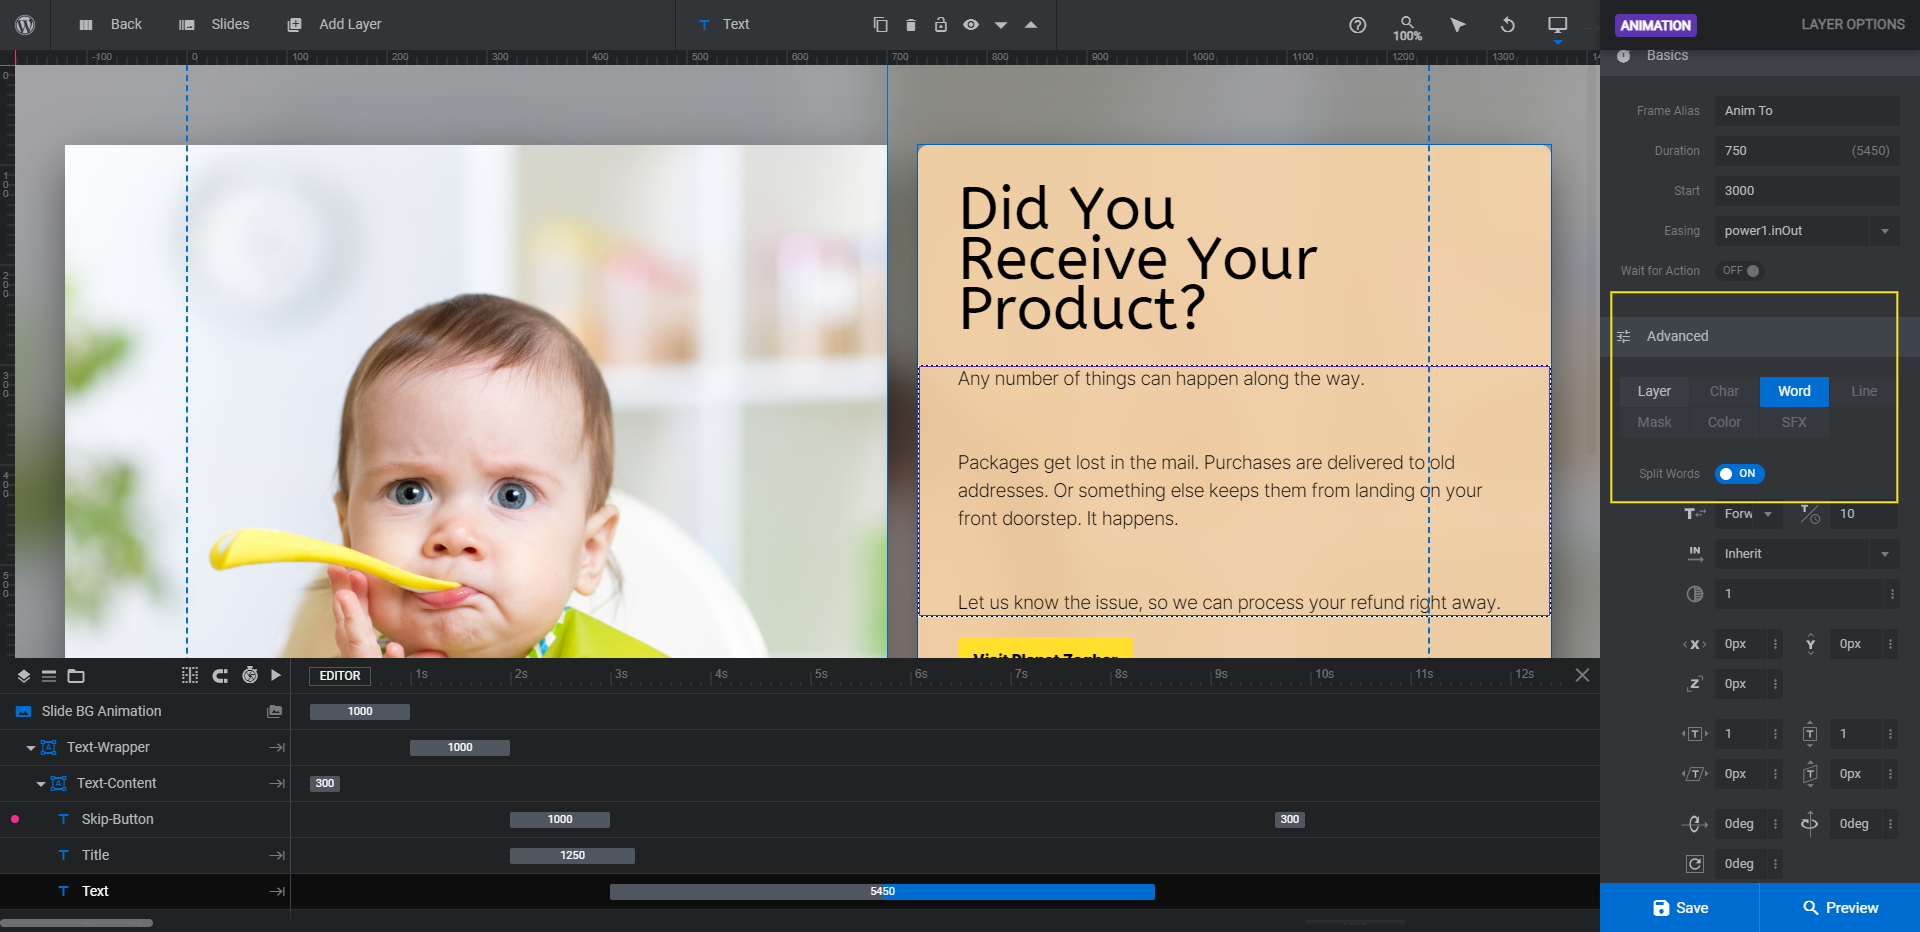This screenshot has height=932, width=1920.
Task: Select the Line animation tab
Action: 1864,391
